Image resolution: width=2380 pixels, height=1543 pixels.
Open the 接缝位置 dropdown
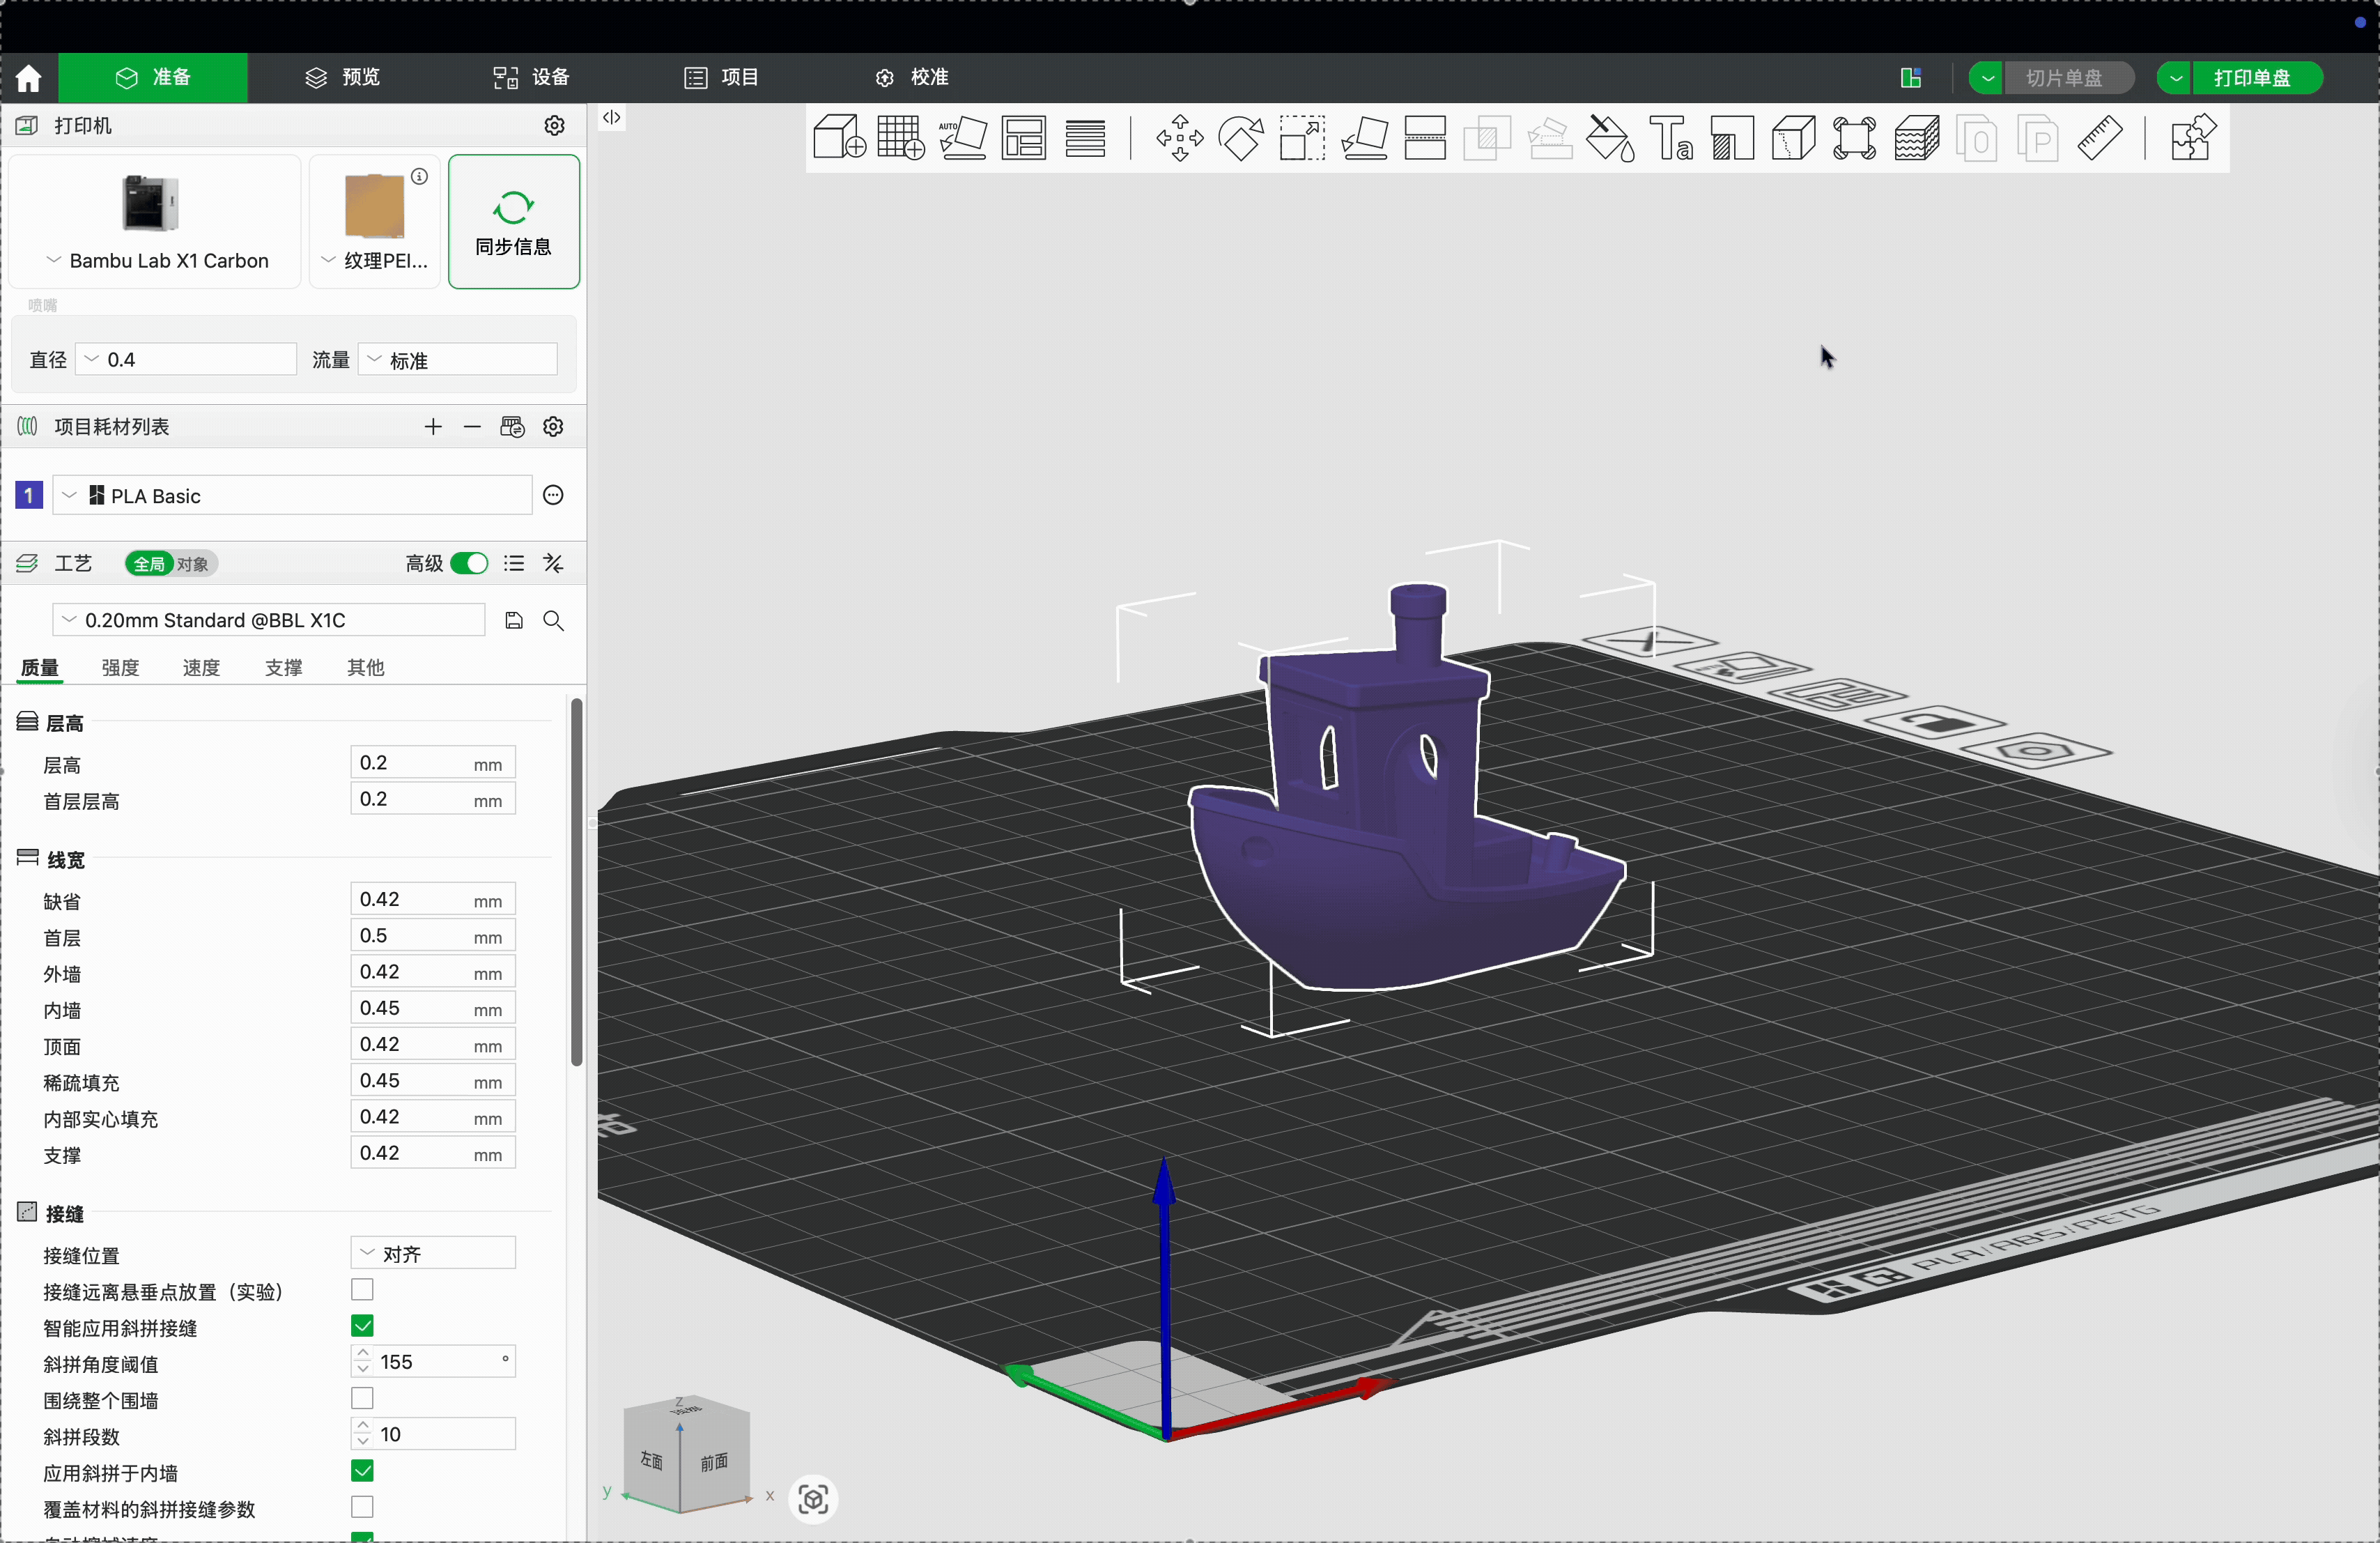point(433,1254)
